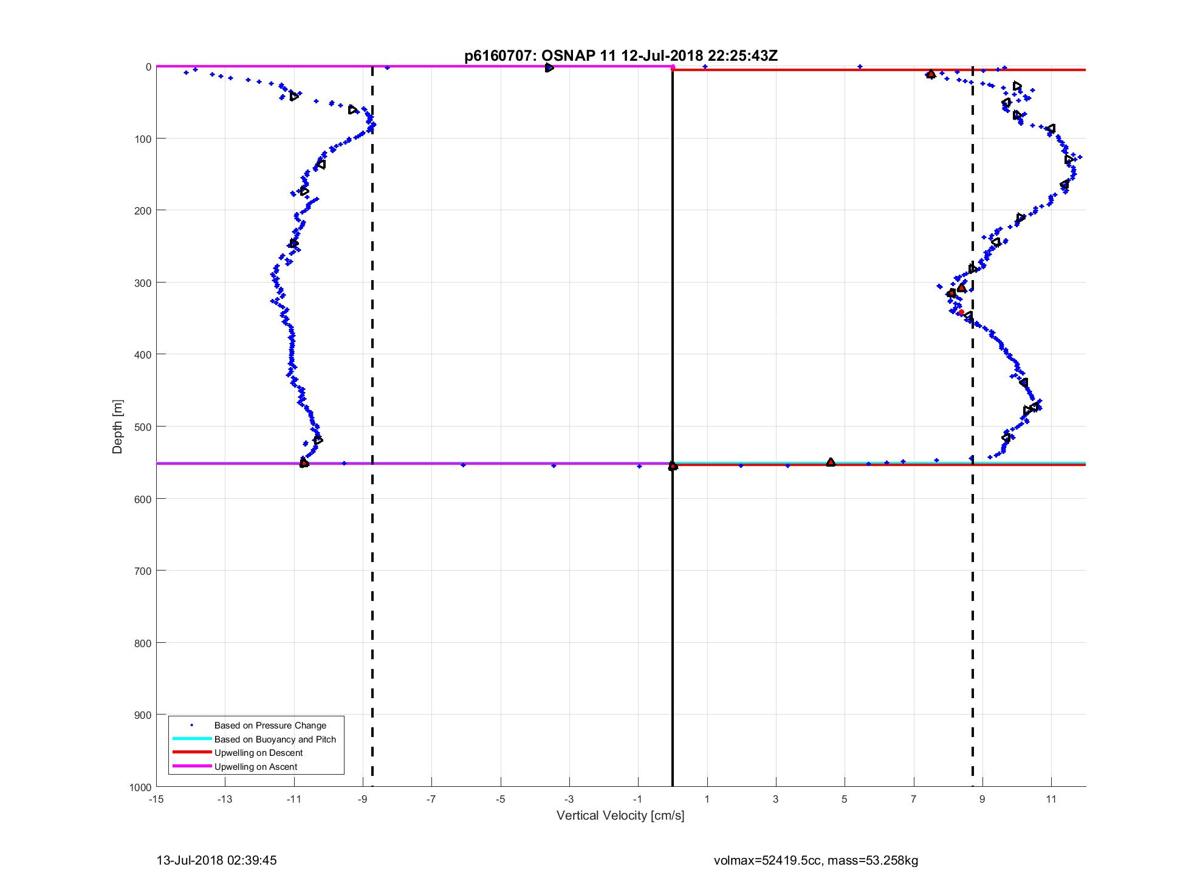The height and width of the screenshot is (885, 1200).
Task: Click depth tick label '200'
Action: [x=142, y=211]
